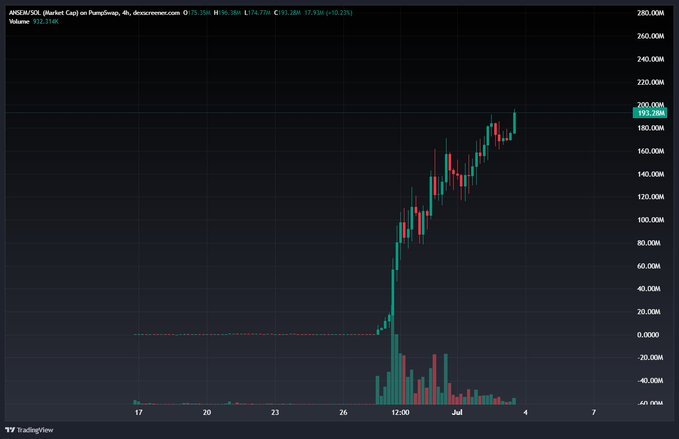Click the 26 date label on time axis

343,412
